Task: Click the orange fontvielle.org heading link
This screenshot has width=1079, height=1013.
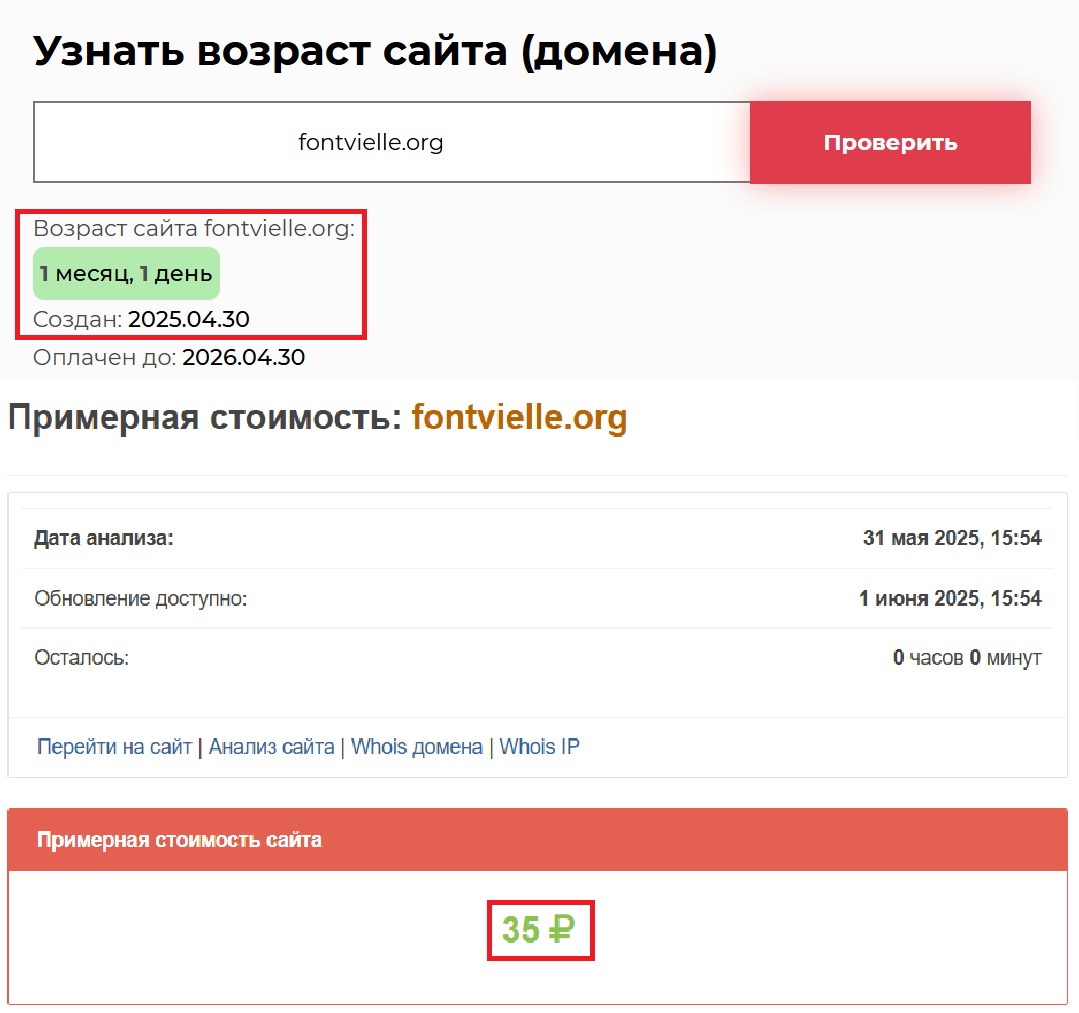Action: pos(519,417)
